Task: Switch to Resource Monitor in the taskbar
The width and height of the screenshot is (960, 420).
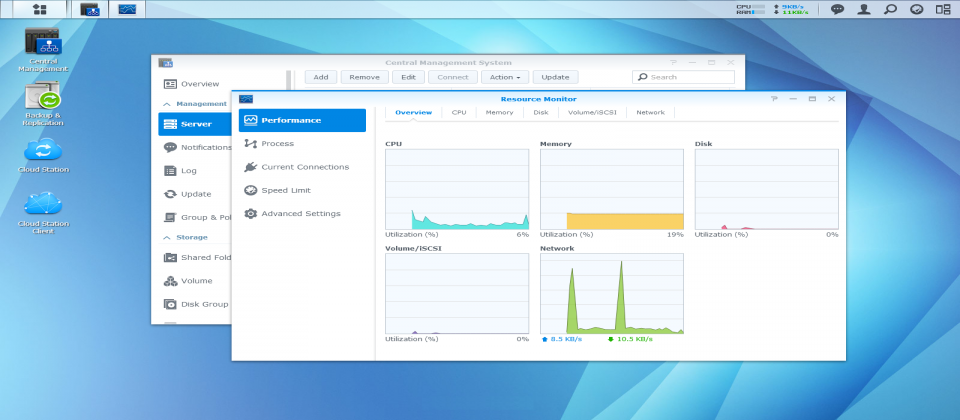Action: 128,9
